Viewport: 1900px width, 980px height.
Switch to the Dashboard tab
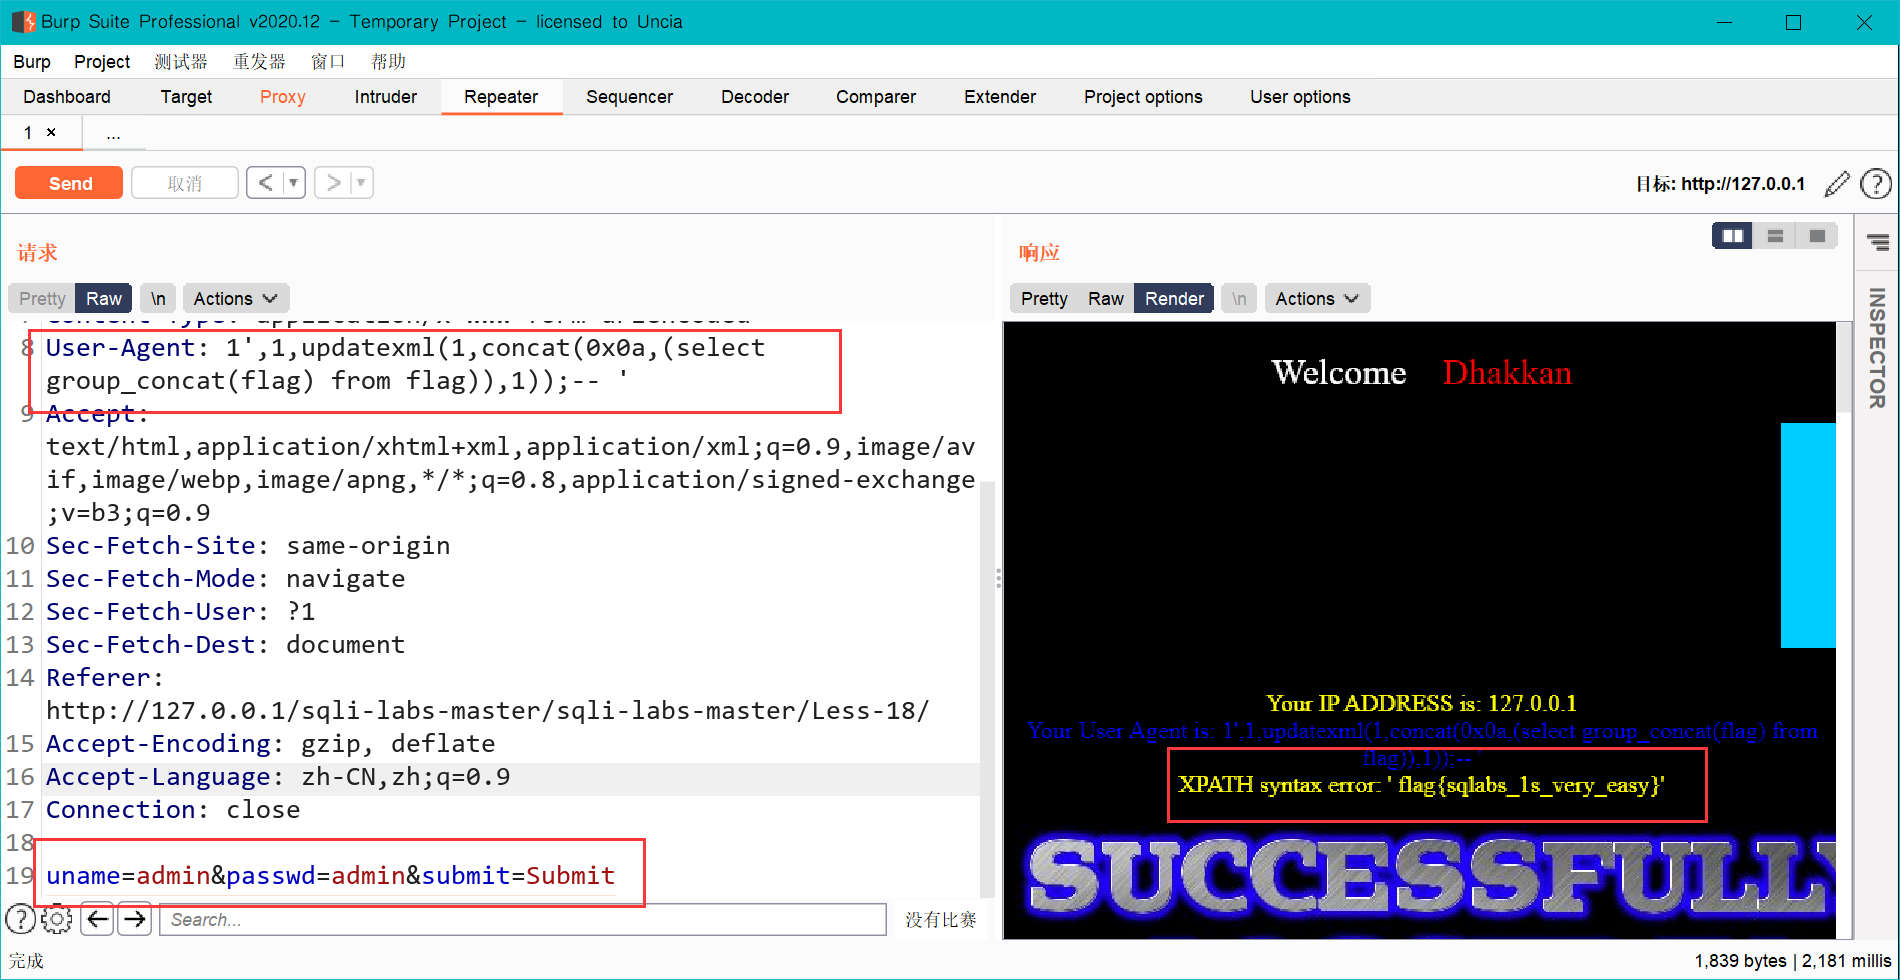67,97
